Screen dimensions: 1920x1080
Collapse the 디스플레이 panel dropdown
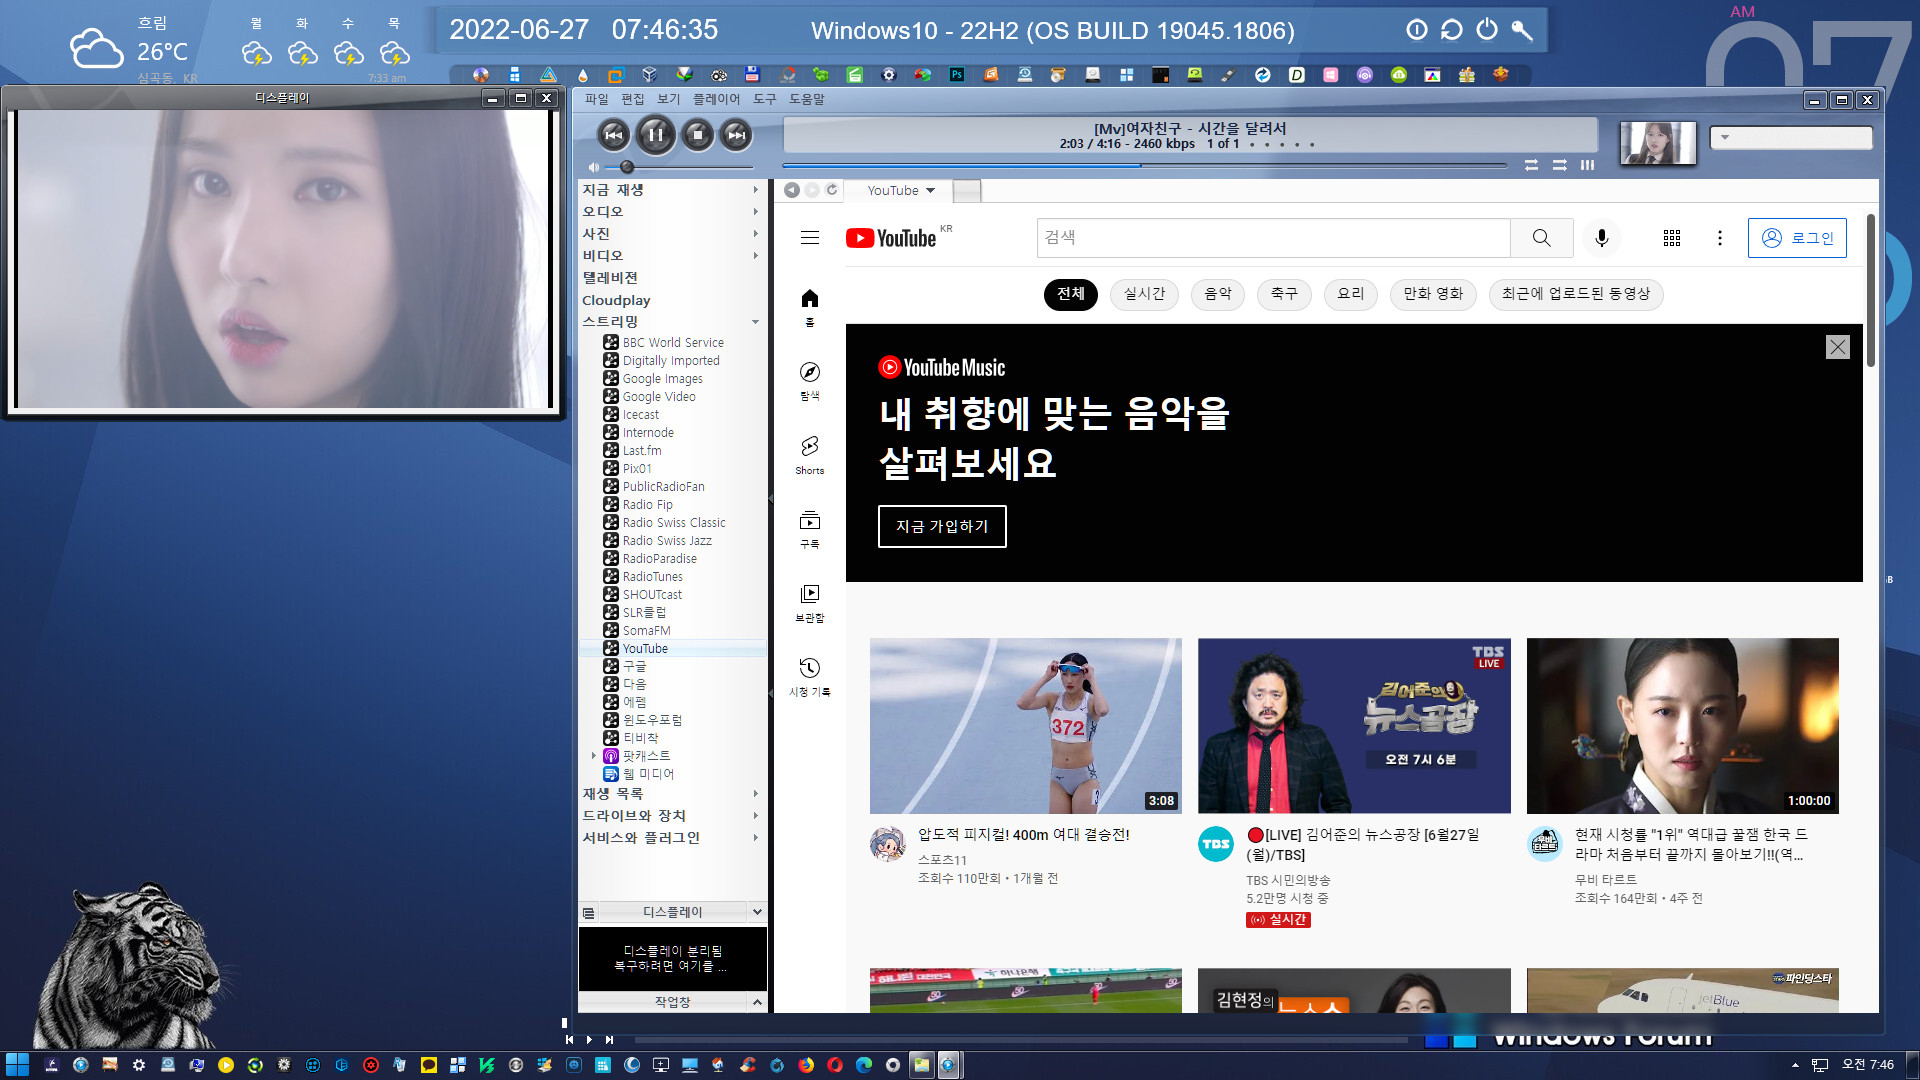pyautogui.click(x=757, y=912)
